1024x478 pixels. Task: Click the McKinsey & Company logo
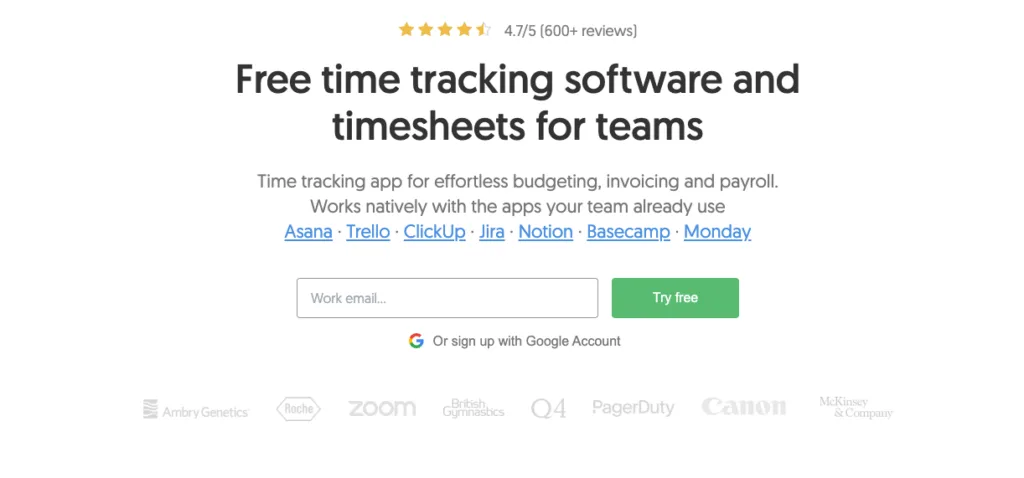tap(856, 407)
